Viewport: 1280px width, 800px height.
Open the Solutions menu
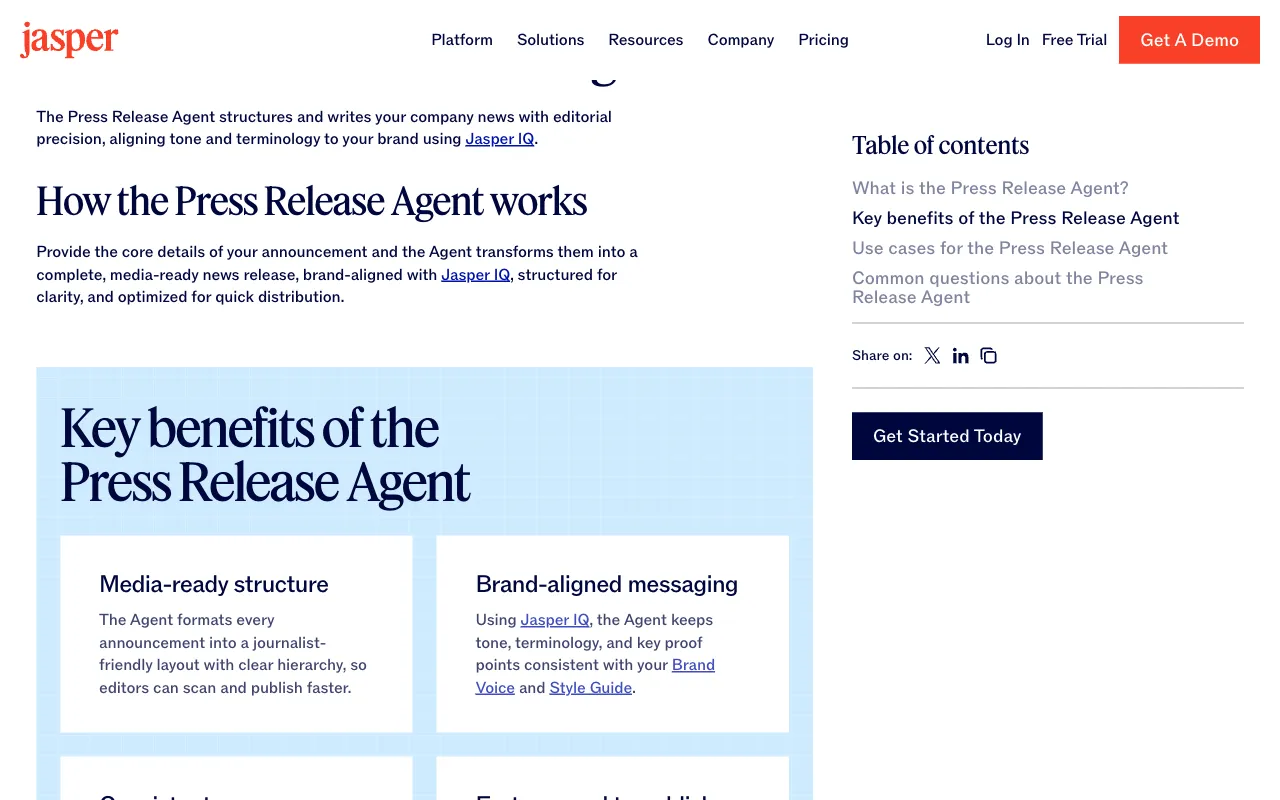click(550, 40)
